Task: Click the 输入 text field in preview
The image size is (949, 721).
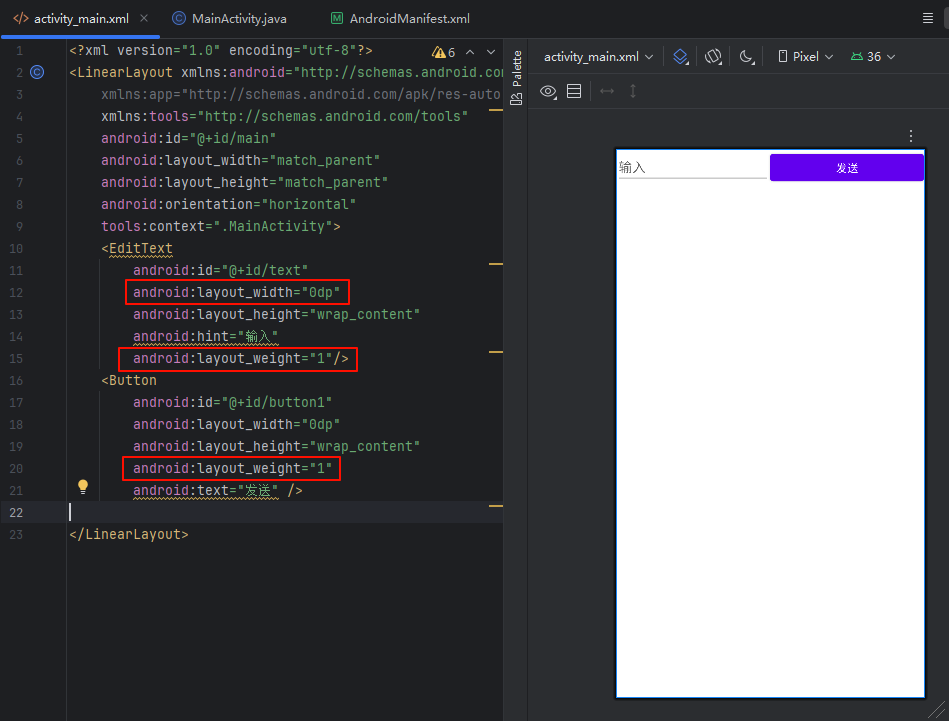Action: click(692, 168)
